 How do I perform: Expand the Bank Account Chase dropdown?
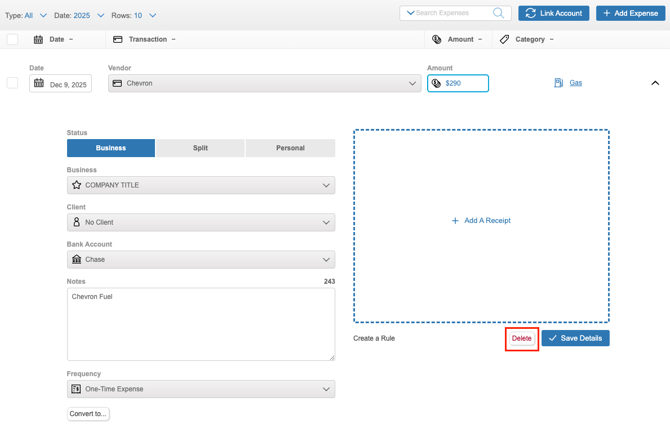pyautogui.click(x=201, y=259)
